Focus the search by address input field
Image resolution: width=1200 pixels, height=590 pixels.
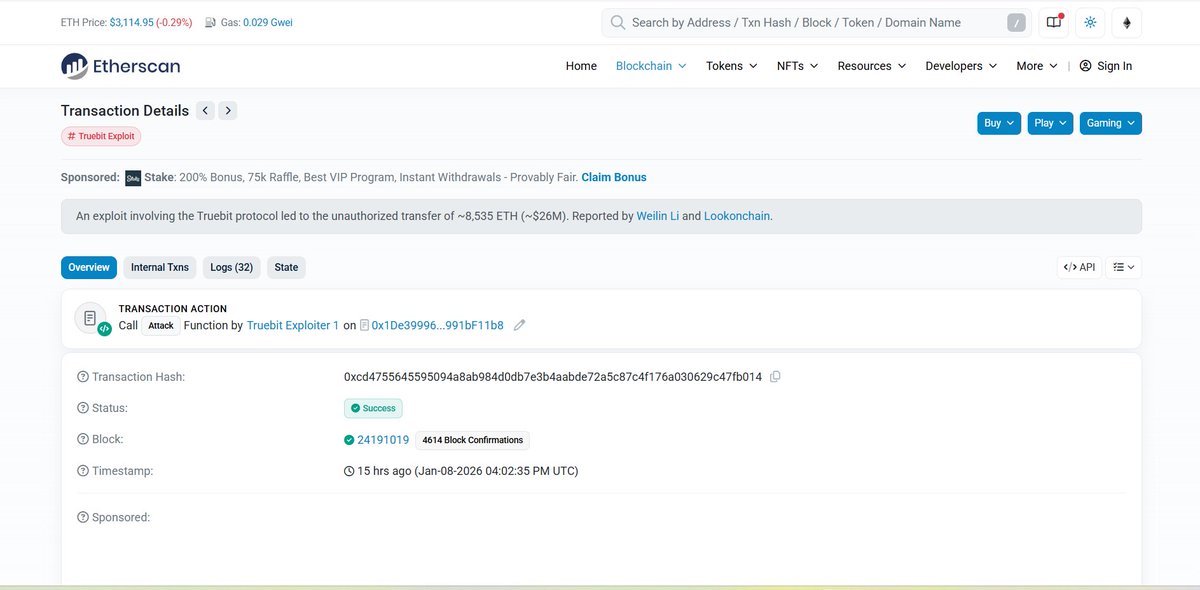(815, 23)
